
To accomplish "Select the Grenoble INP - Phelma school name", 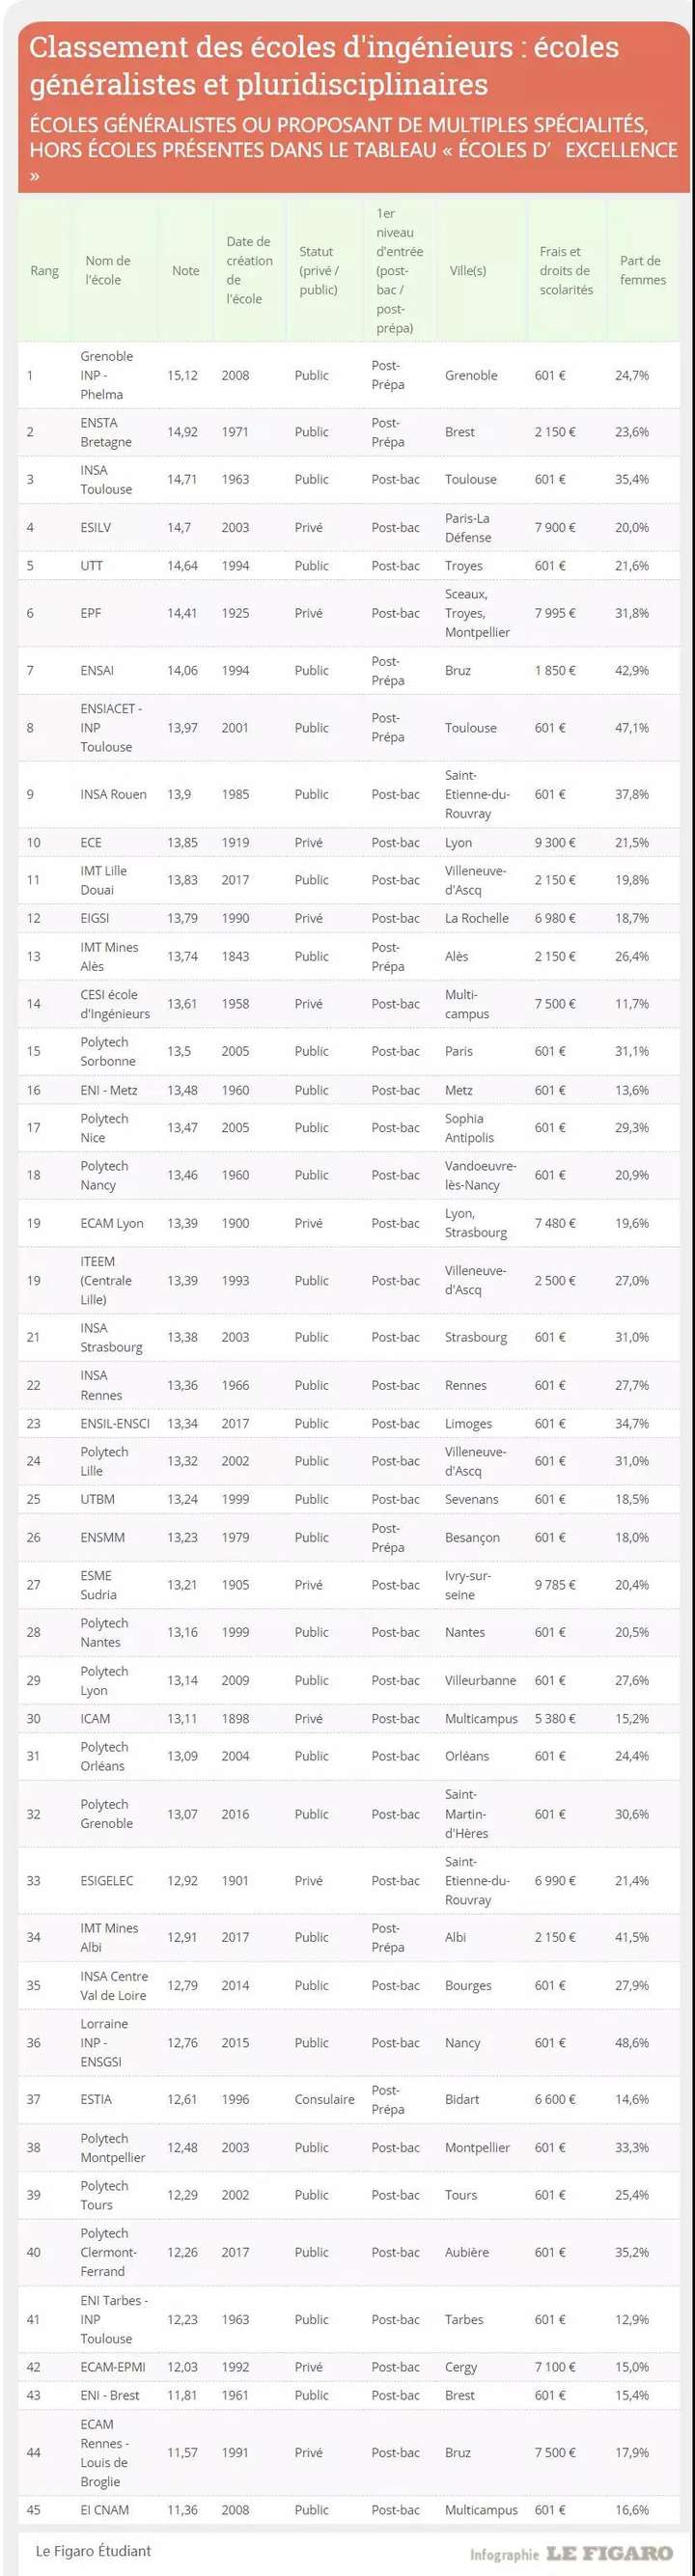I will click(106, 375).
